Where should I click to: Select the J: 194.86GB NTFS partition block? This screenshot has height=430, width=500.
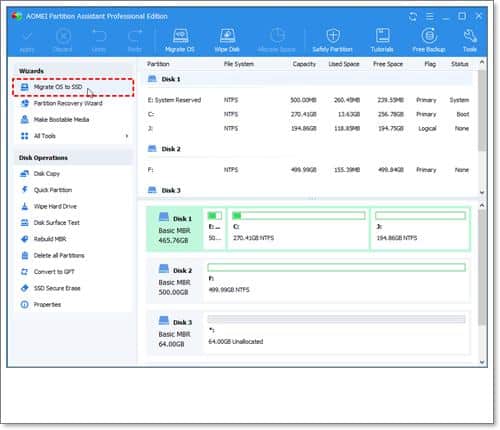[x=420, y=229]
